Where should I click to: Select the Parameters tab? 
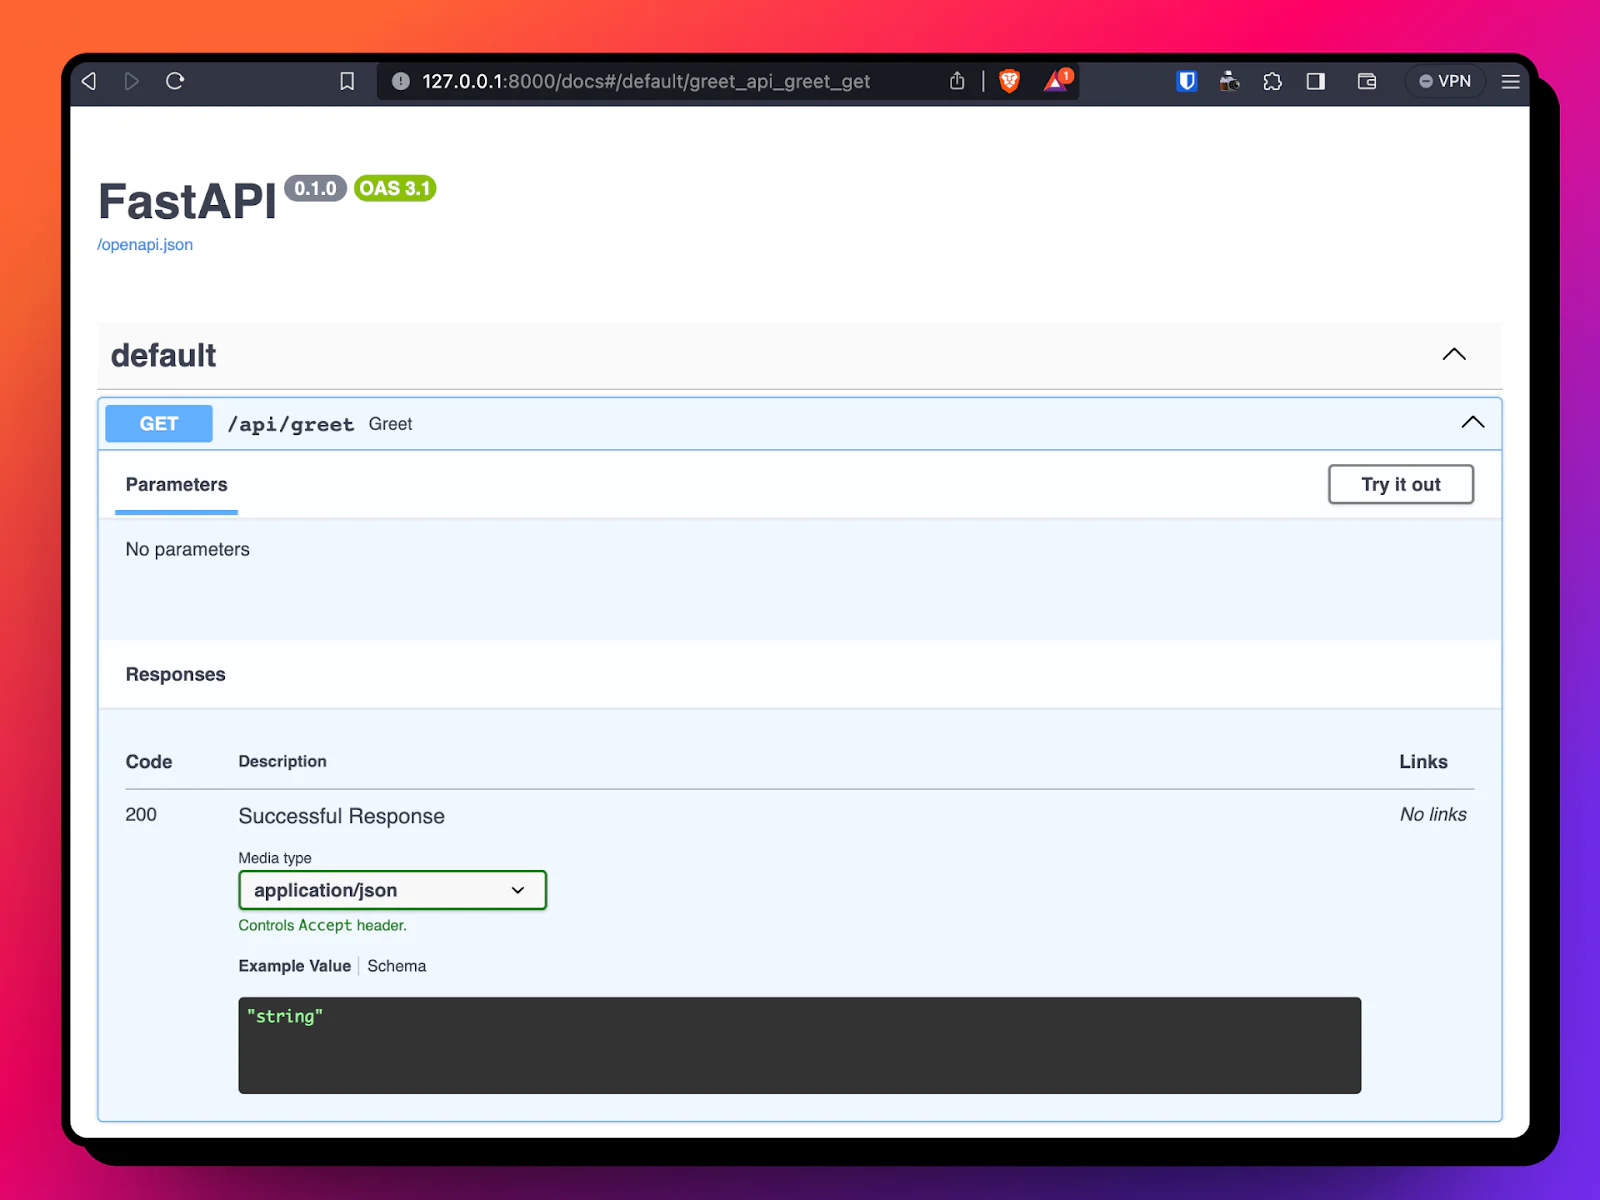point(177,485)
